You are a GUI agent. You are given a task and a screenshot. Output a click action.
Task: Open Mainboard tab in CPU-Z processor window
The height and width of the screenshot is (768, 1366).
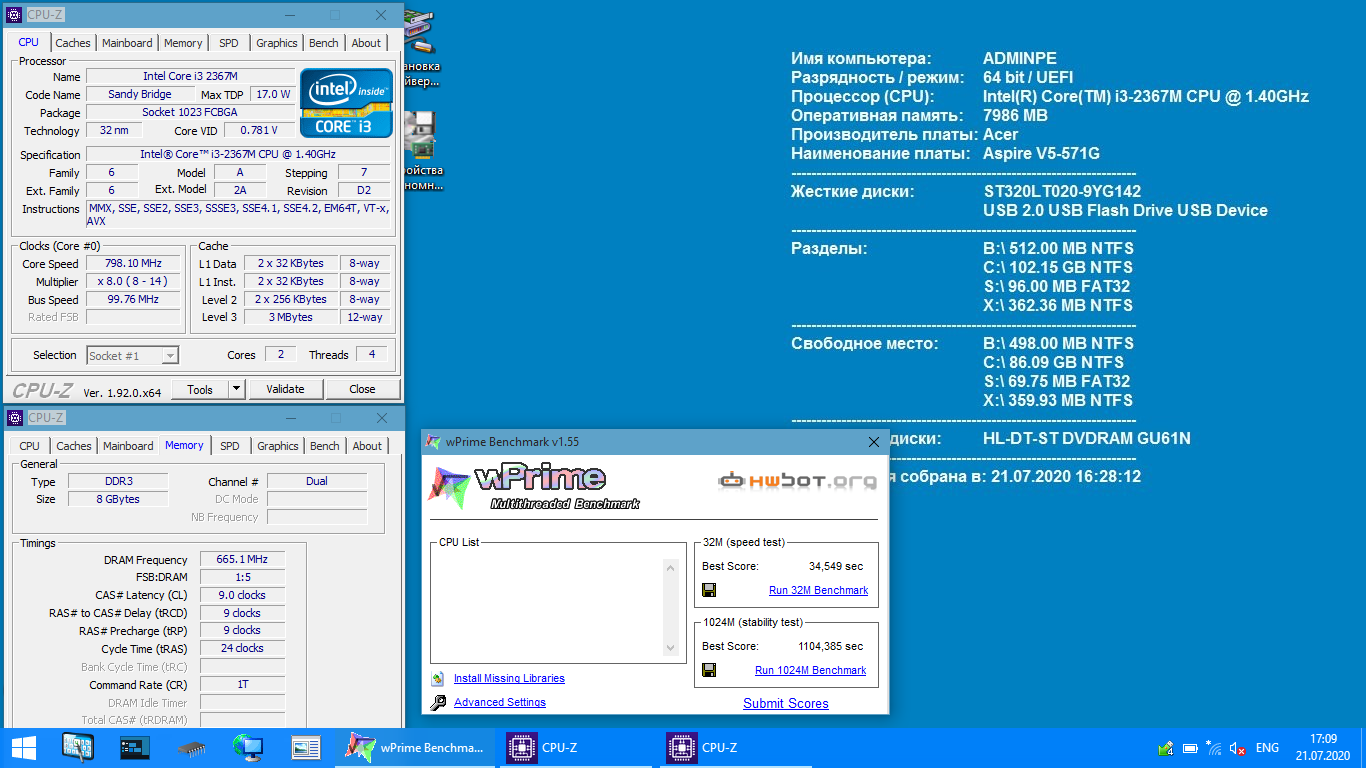pos(127,43)
